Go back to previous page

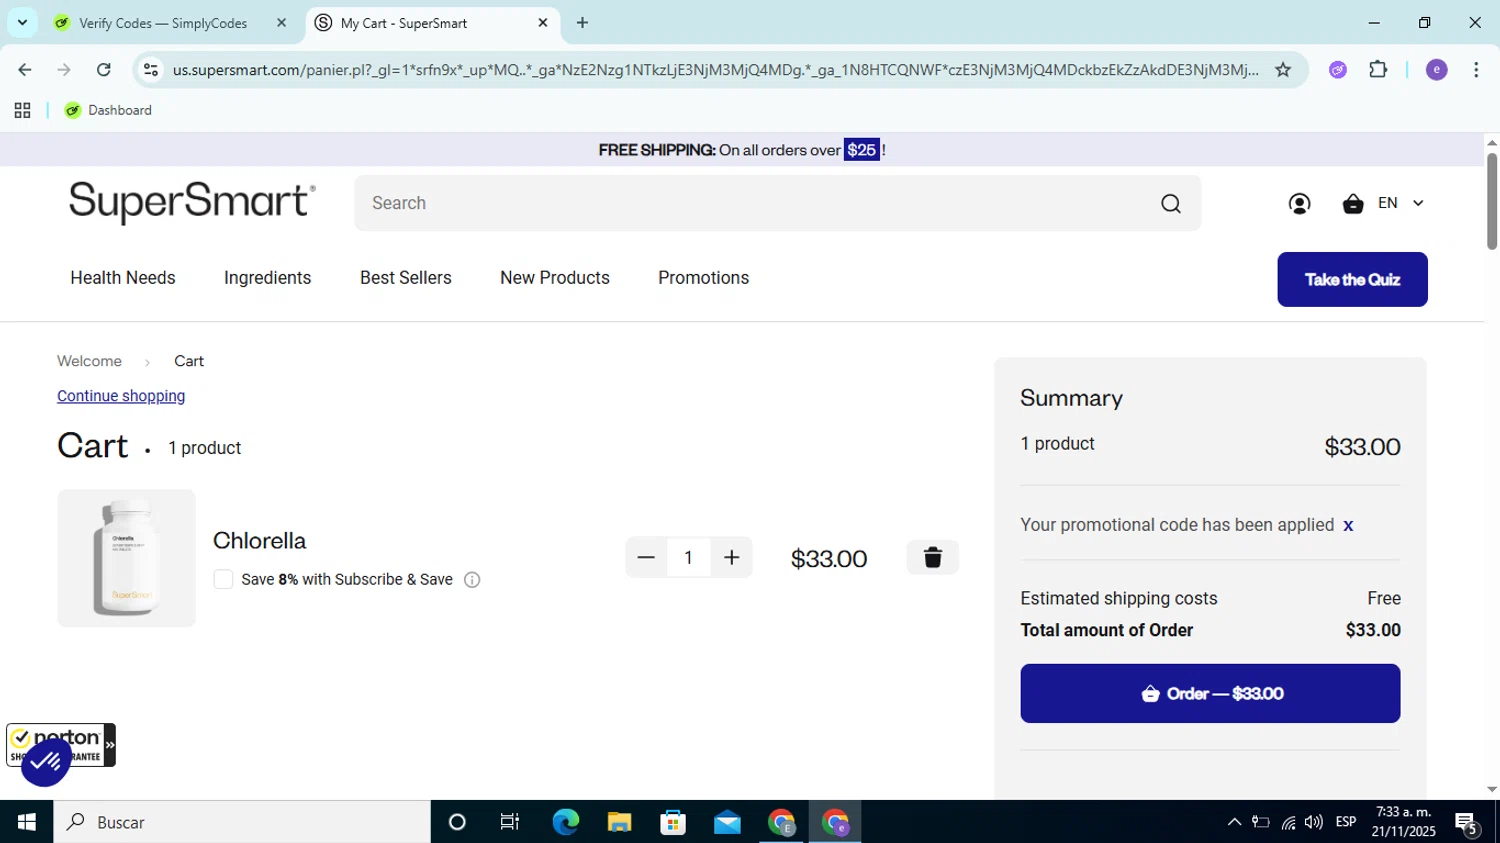pos(25,70)
